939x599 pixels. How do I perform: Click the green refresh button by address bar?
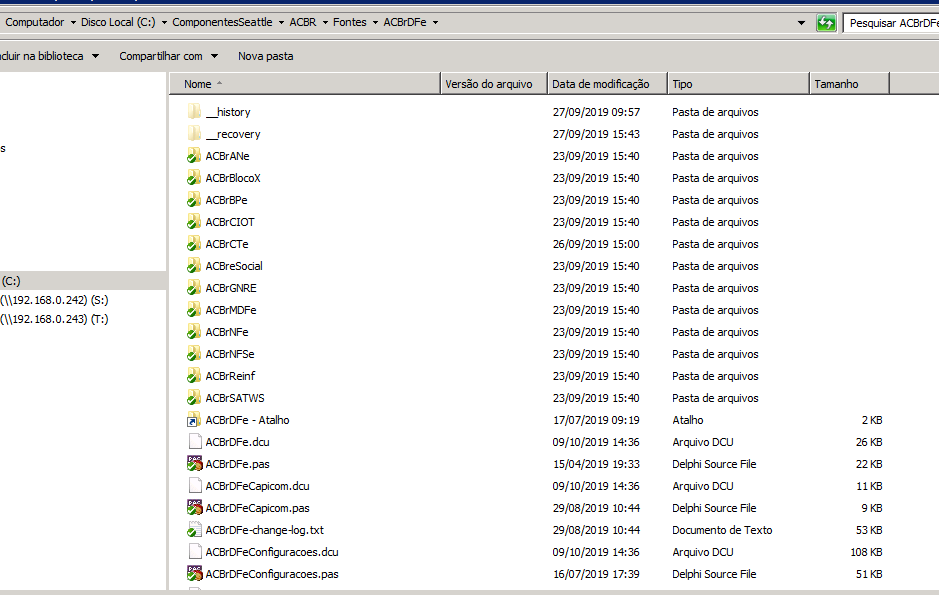point(826,23)
